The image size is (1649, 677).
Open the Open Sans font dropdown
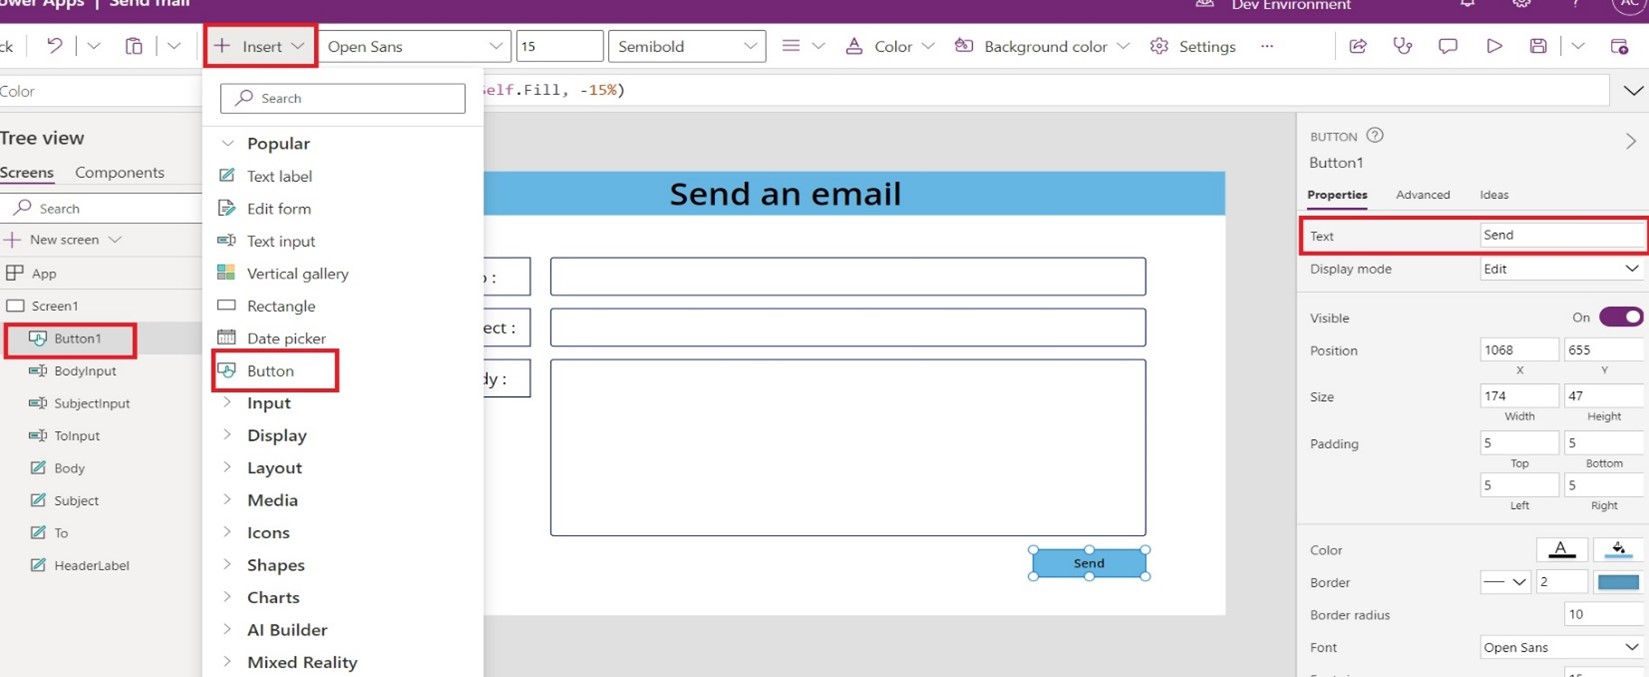(x=414, y=46)
